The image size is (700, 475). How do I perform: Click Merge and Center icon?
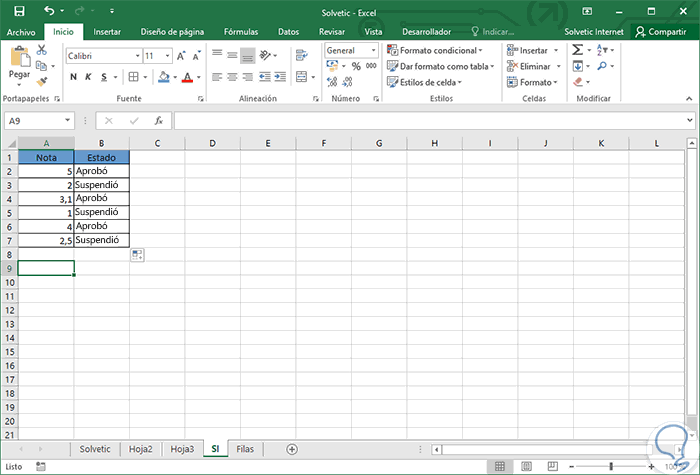[302, 77]
